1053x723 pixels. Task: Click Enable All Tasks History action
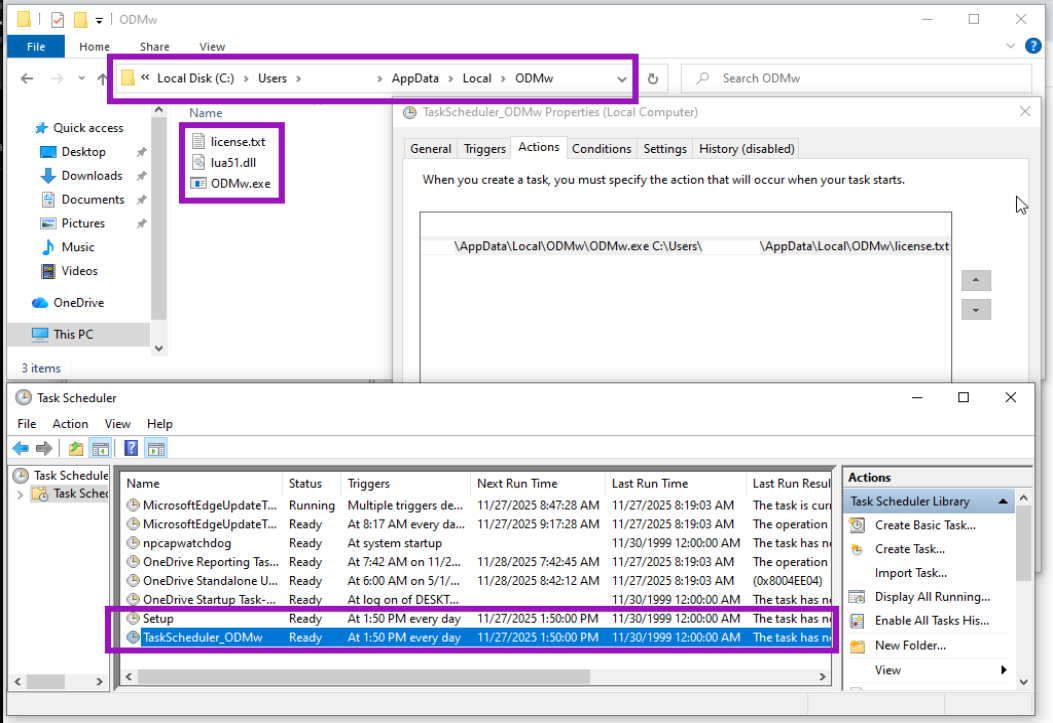point(931,621)
